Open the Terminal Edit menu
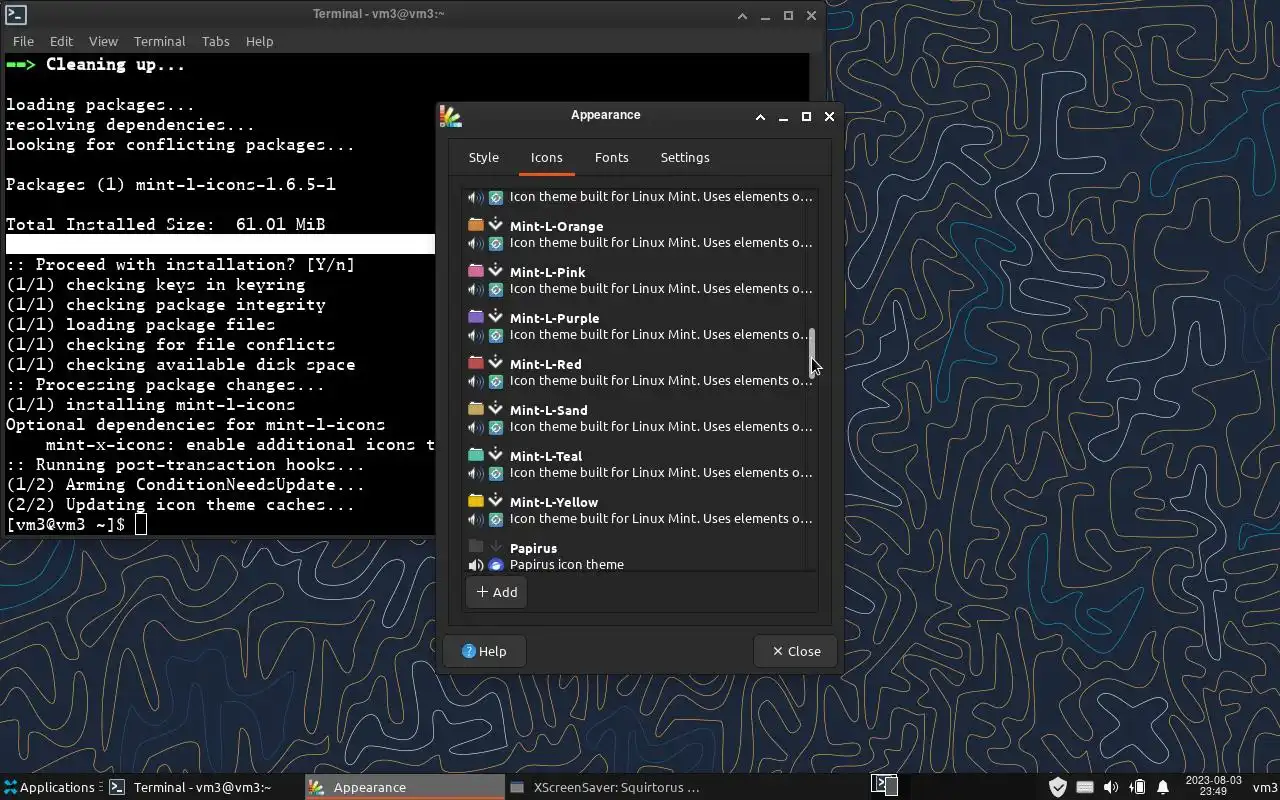 (61, 41)
